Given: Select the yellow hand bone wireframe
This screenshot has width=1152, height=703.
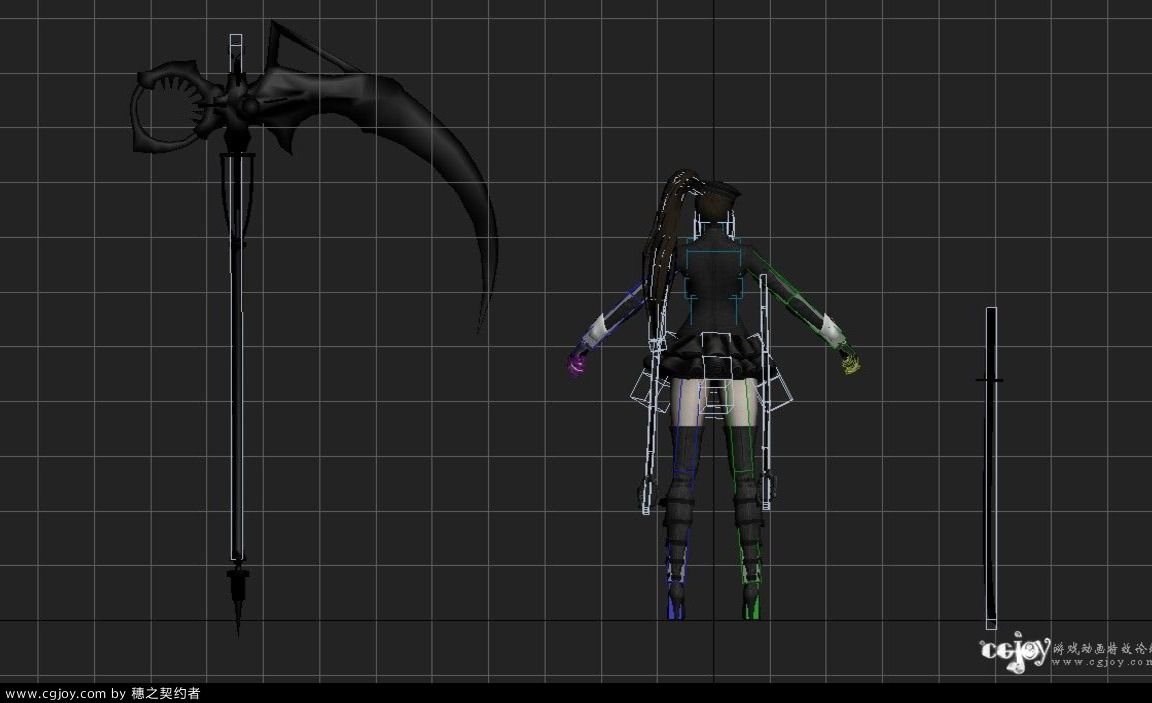Looking at the screenshot, I should click(x=850, y=364).
